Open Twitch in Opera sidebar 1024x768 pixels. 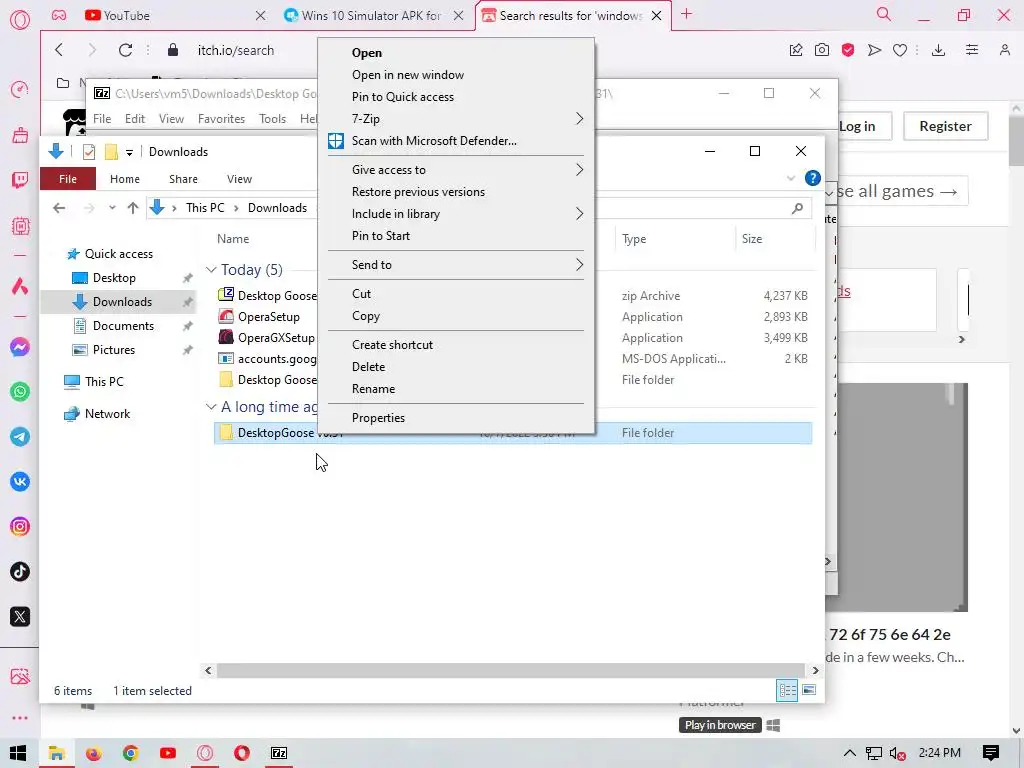[x=20, y=180]
